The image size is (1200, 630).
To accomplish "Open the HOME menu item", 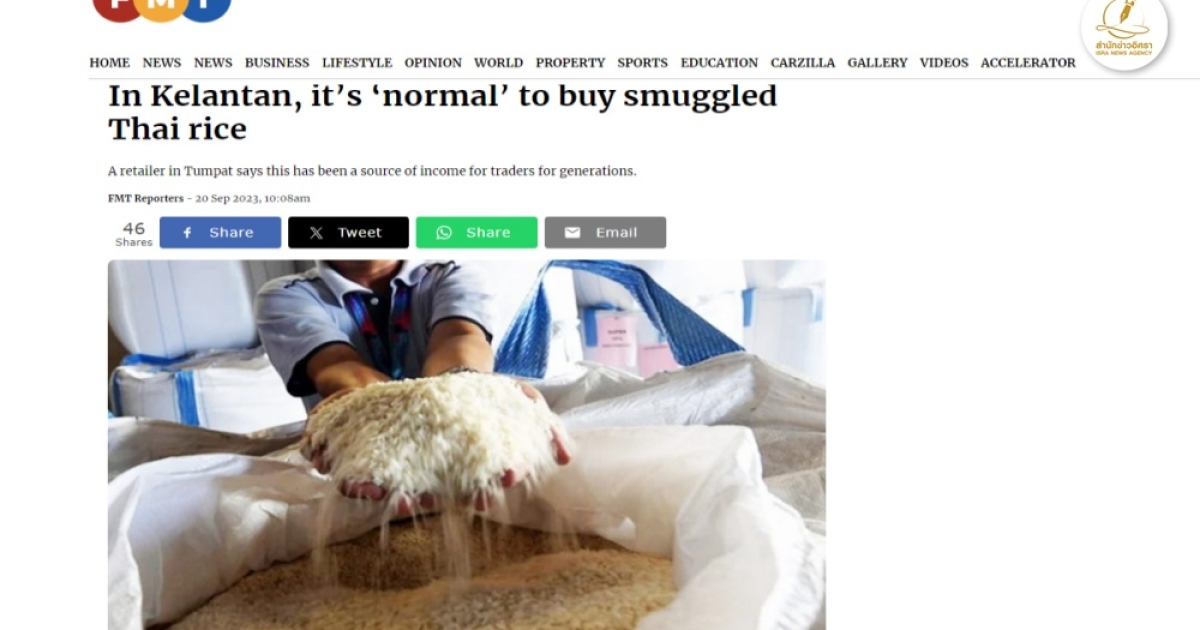I will pyautogui.click(x=110, y=63).
